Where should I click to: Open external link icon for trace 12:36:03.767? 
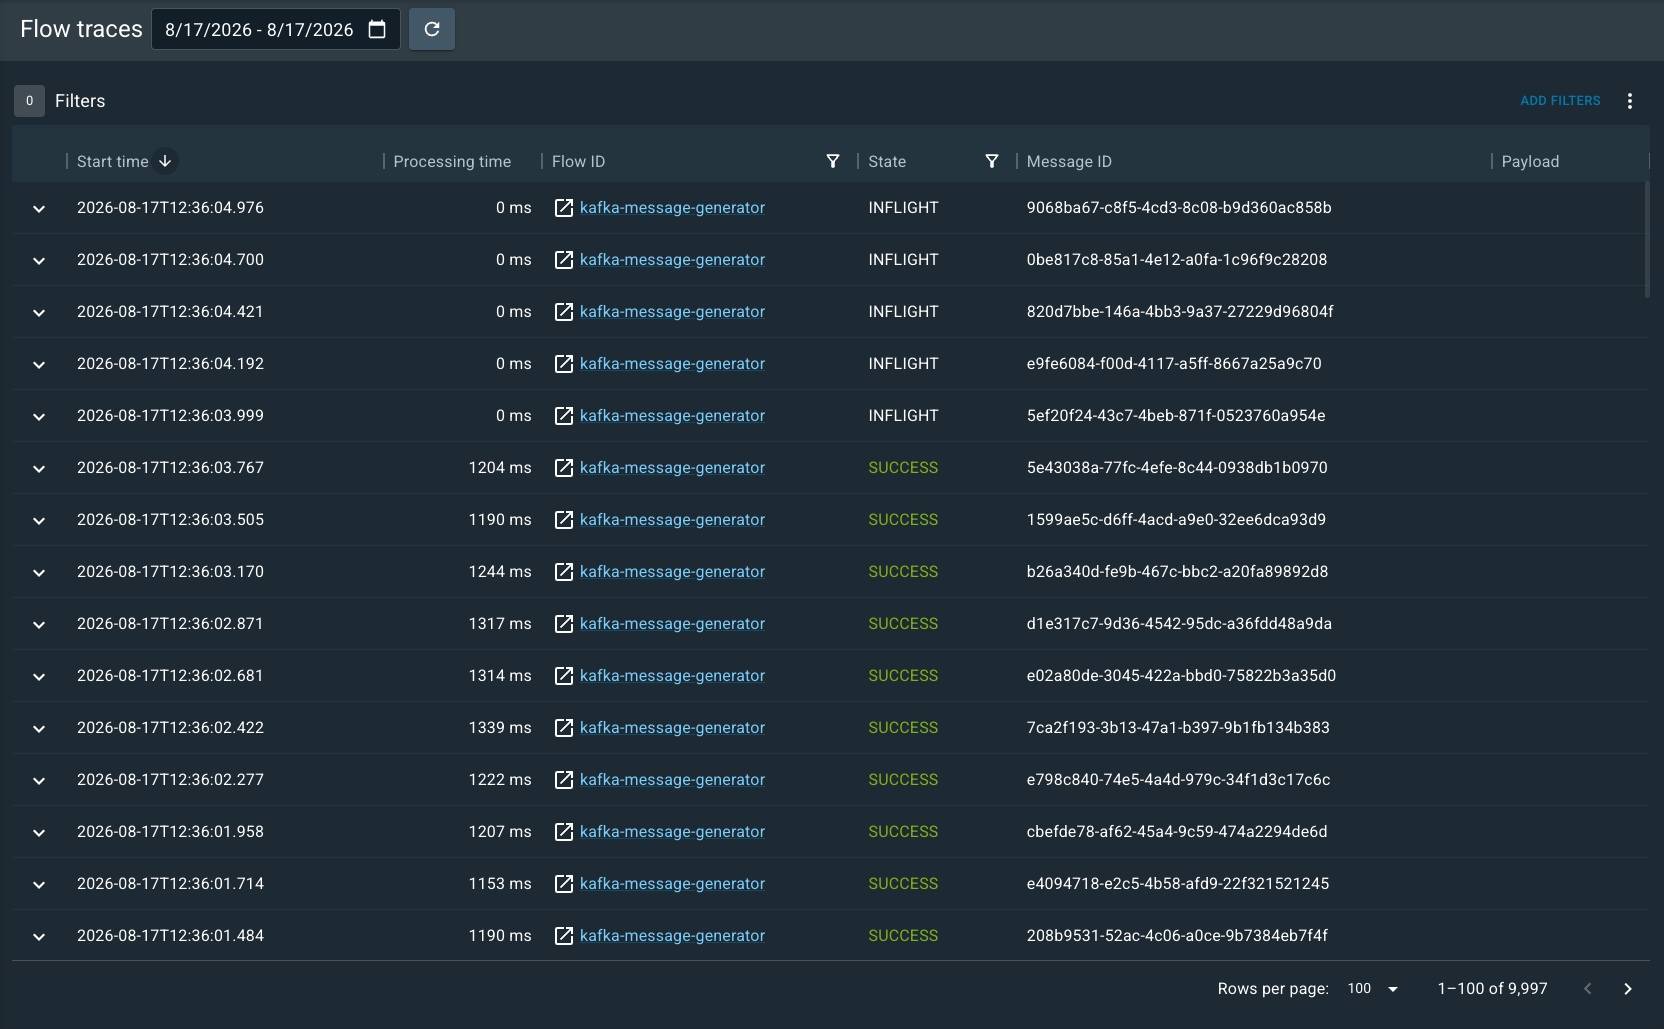(x=564, y=468)
